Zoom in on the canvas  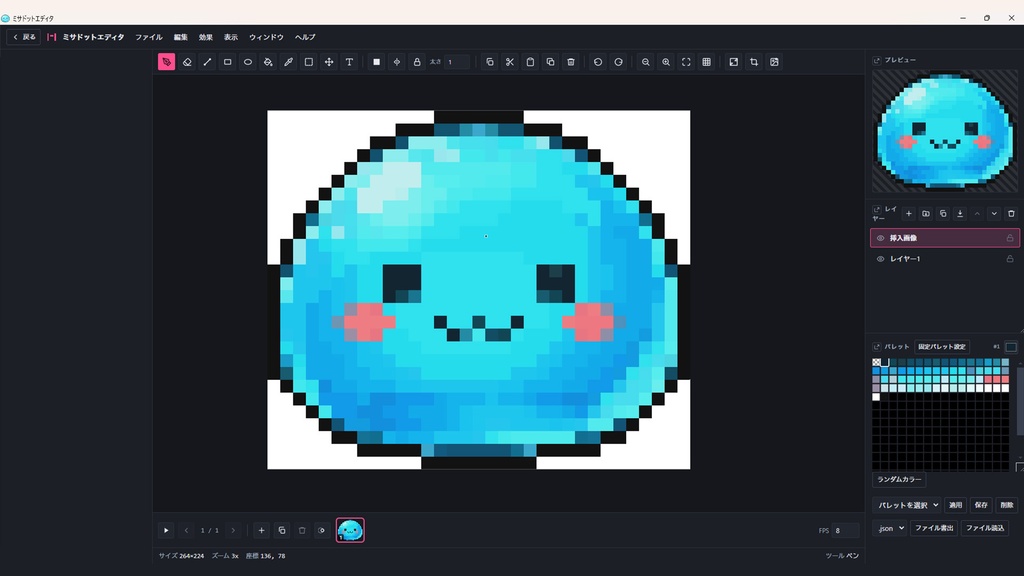click(665, 62)
